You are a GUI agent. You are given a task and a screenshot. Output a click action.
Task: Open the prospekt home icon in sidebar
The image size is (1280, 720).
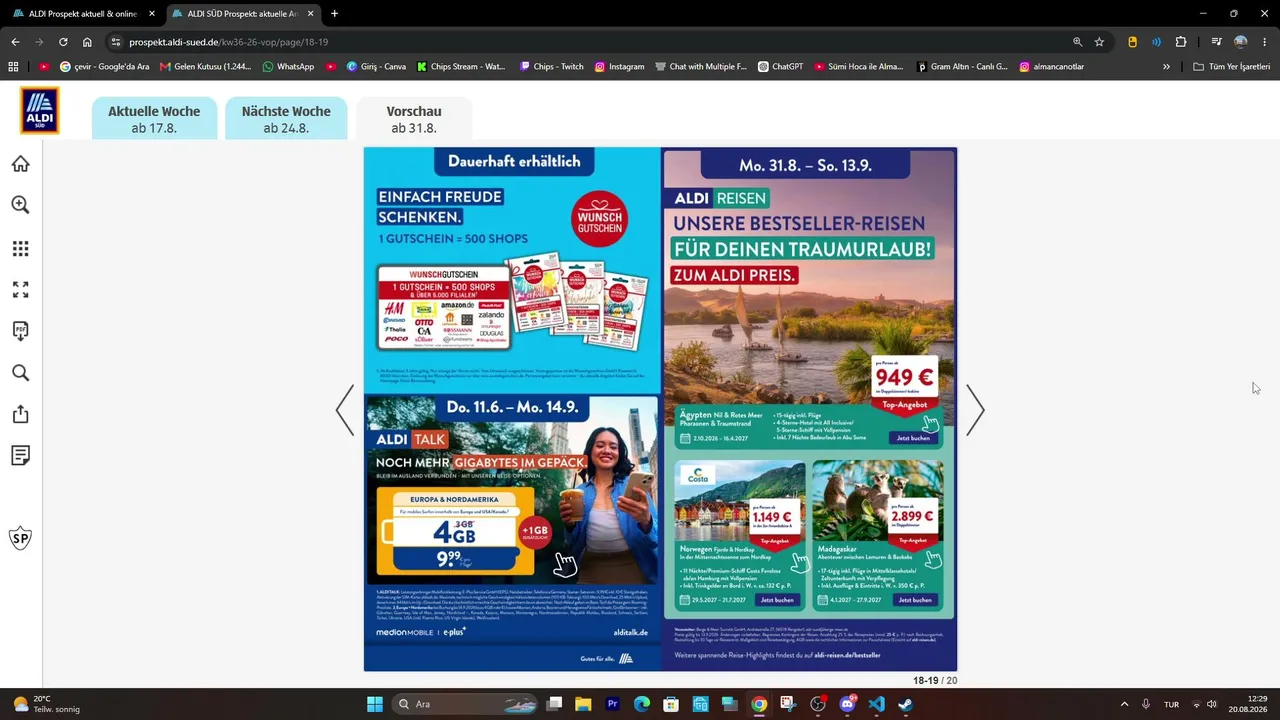tap(20, 164)
